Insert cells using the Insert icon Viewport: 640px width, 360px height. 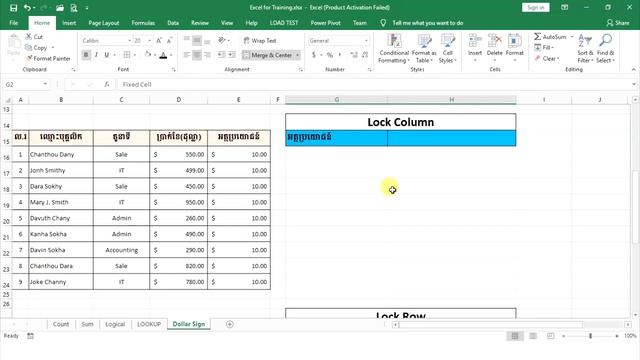click(x=475, y=42)
